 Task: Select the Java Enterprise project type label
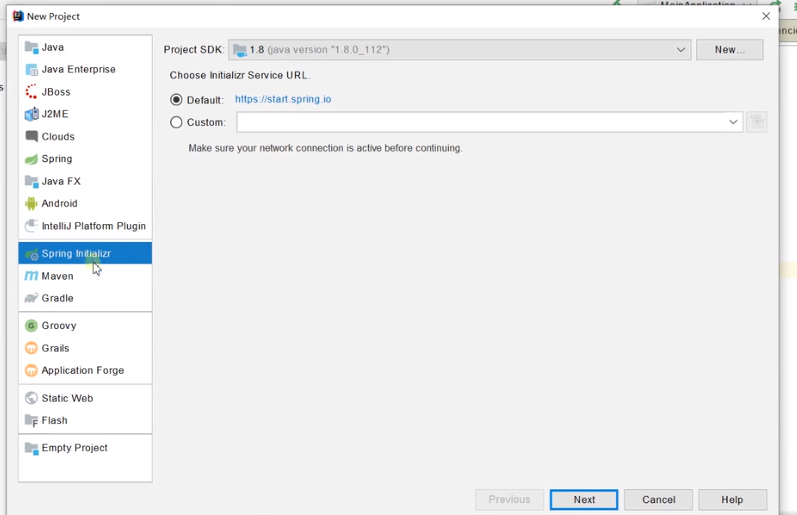(79, 69)
